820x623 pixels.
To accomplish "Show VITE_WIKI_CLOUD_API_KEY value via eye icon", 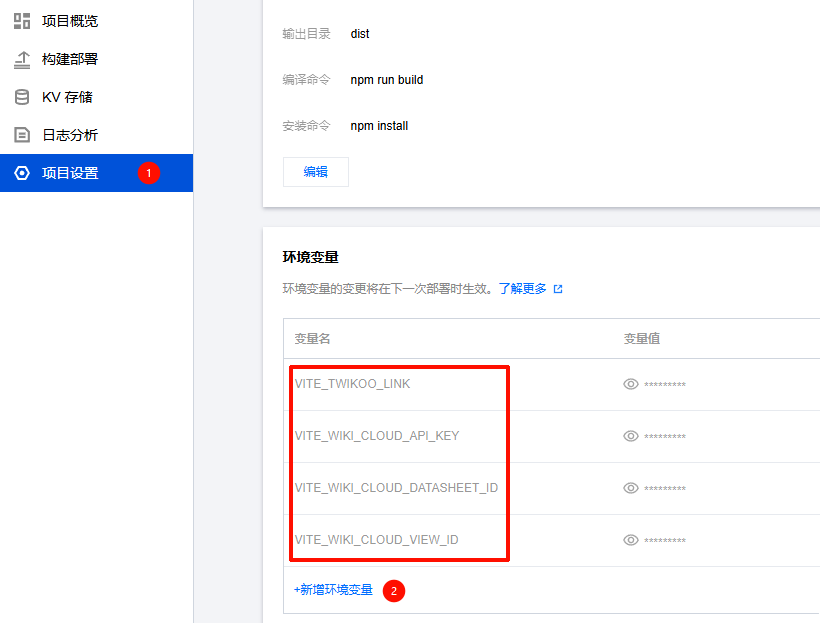I will pos(631,436).
